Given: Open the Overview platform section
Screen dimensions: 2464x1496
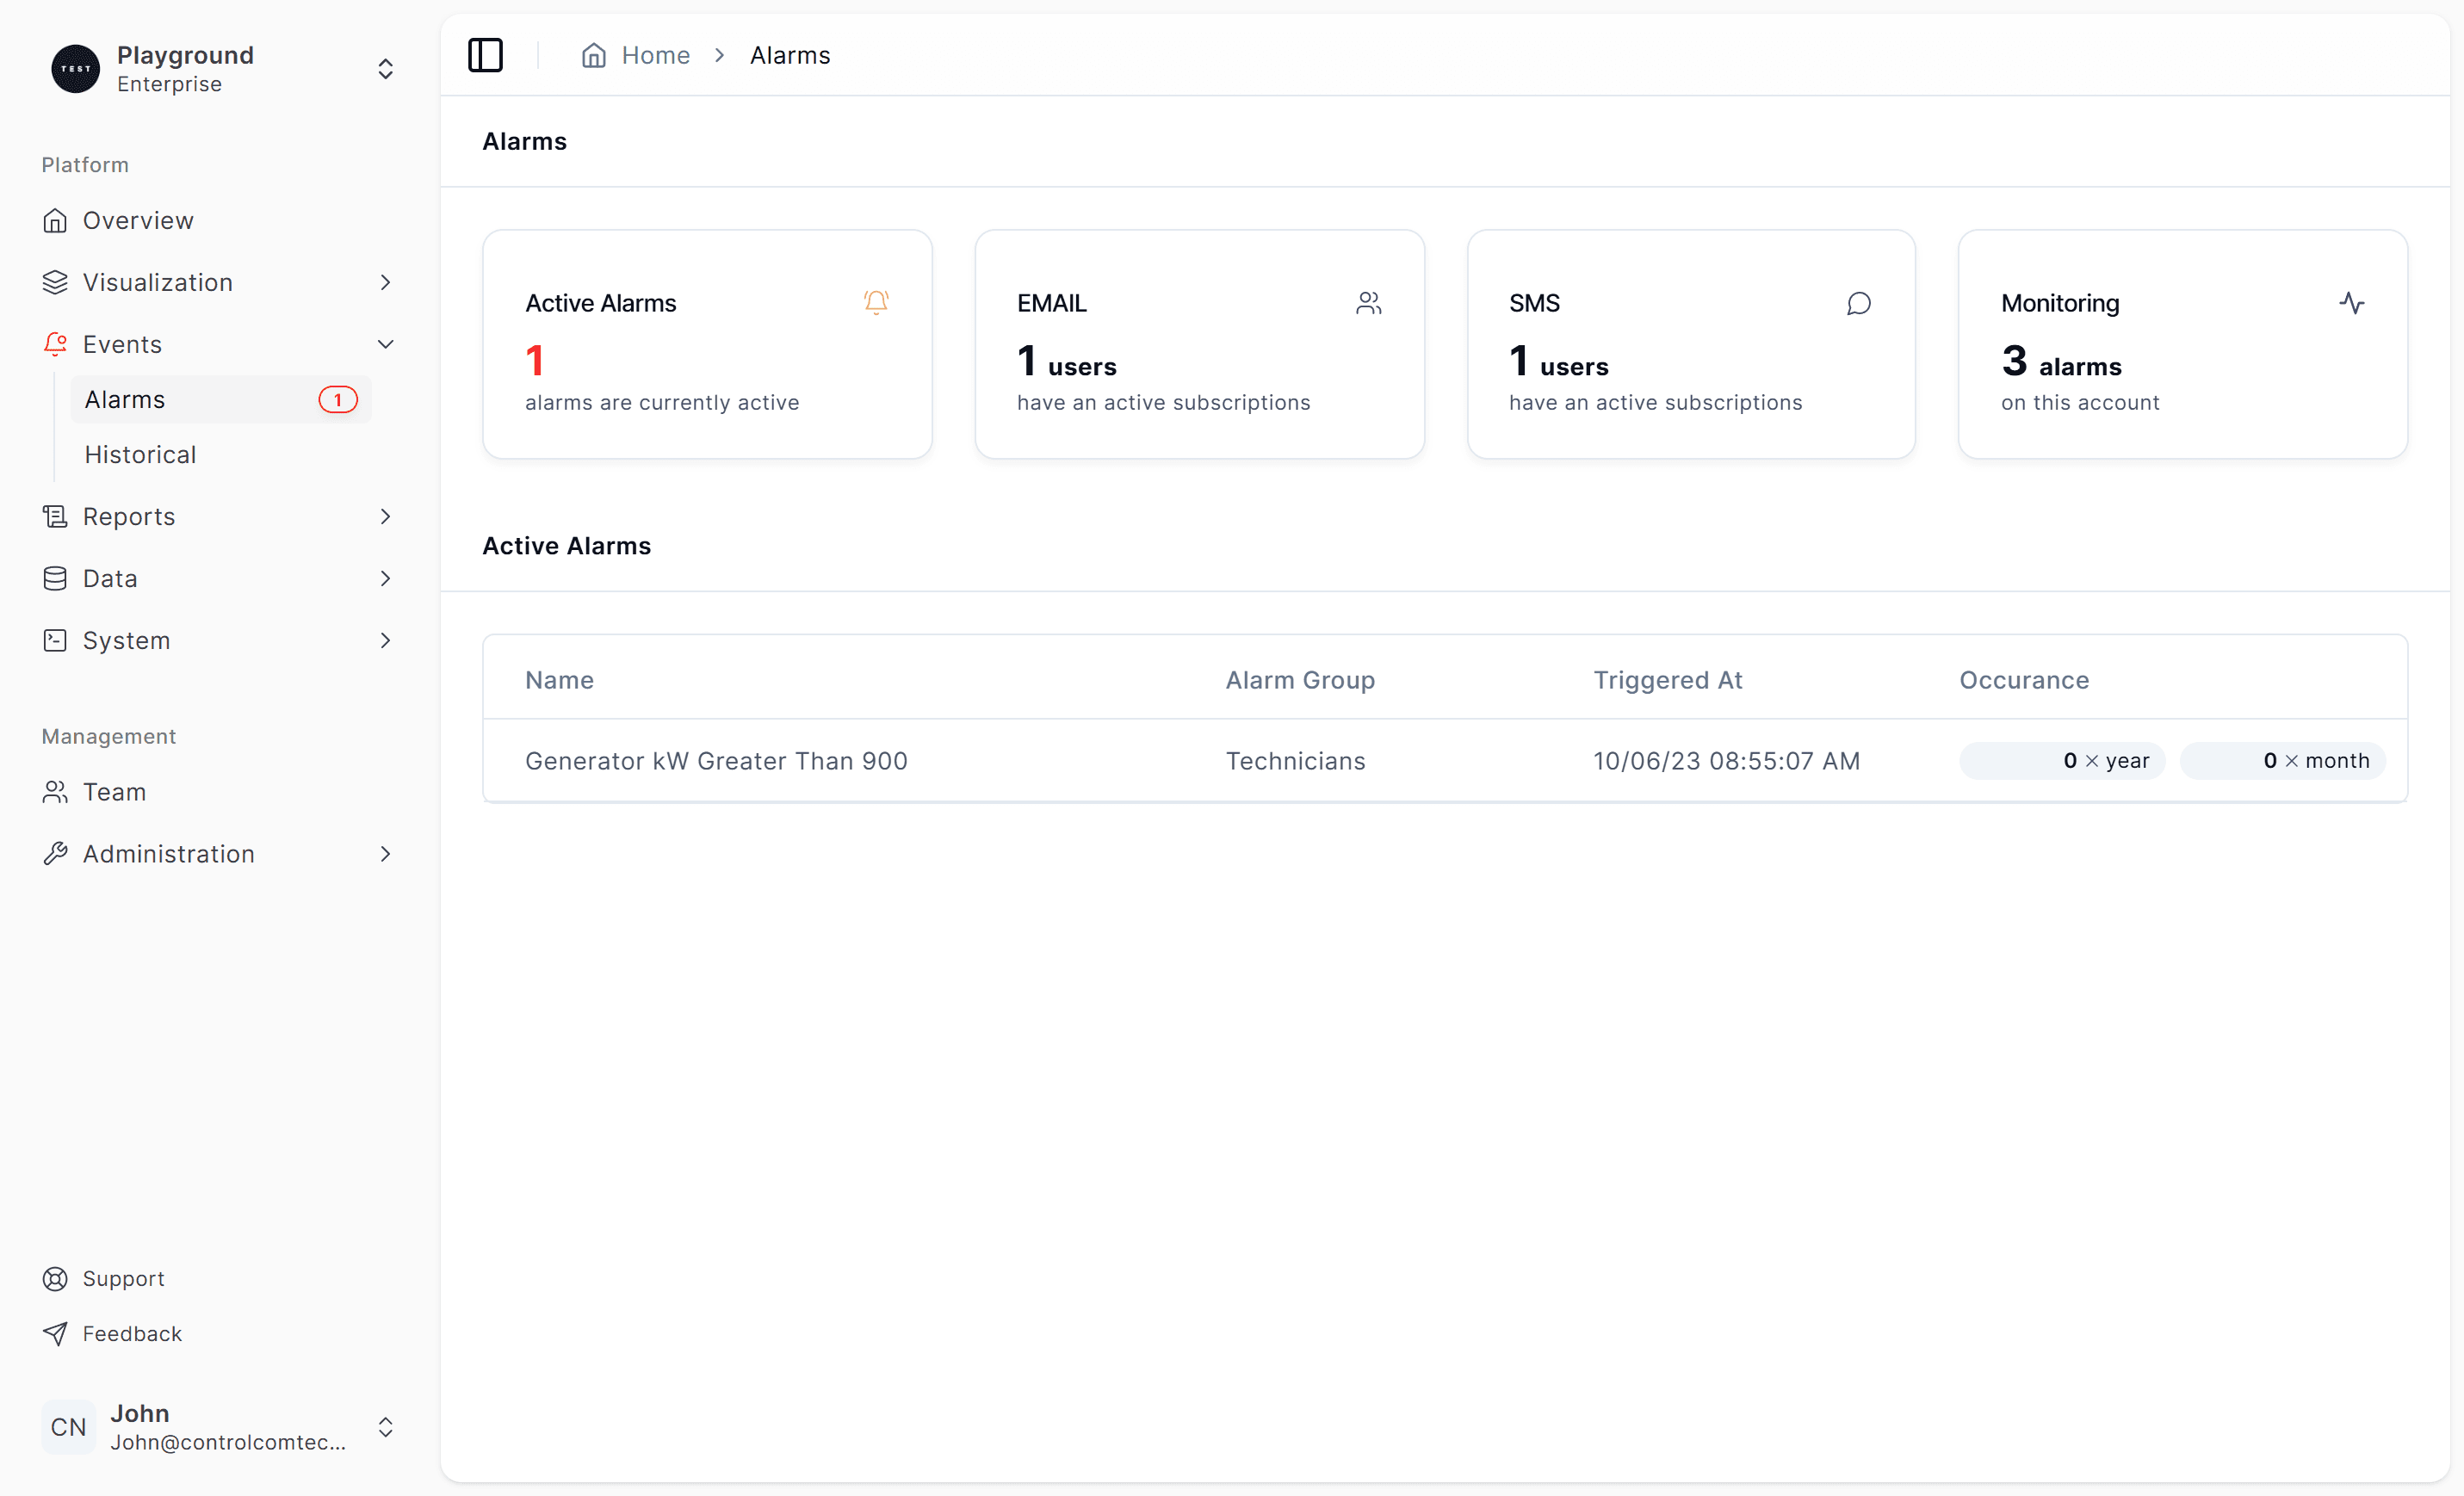Looking at the screenshot, I should [x=137, y=219].
